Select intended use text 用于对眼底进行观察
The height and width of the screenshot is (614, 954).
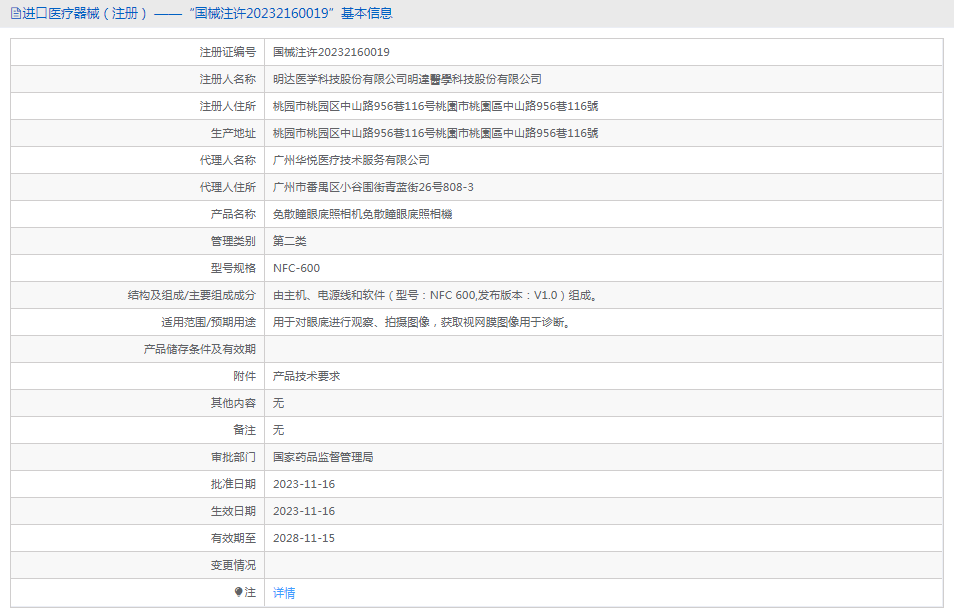pos(422,322)
